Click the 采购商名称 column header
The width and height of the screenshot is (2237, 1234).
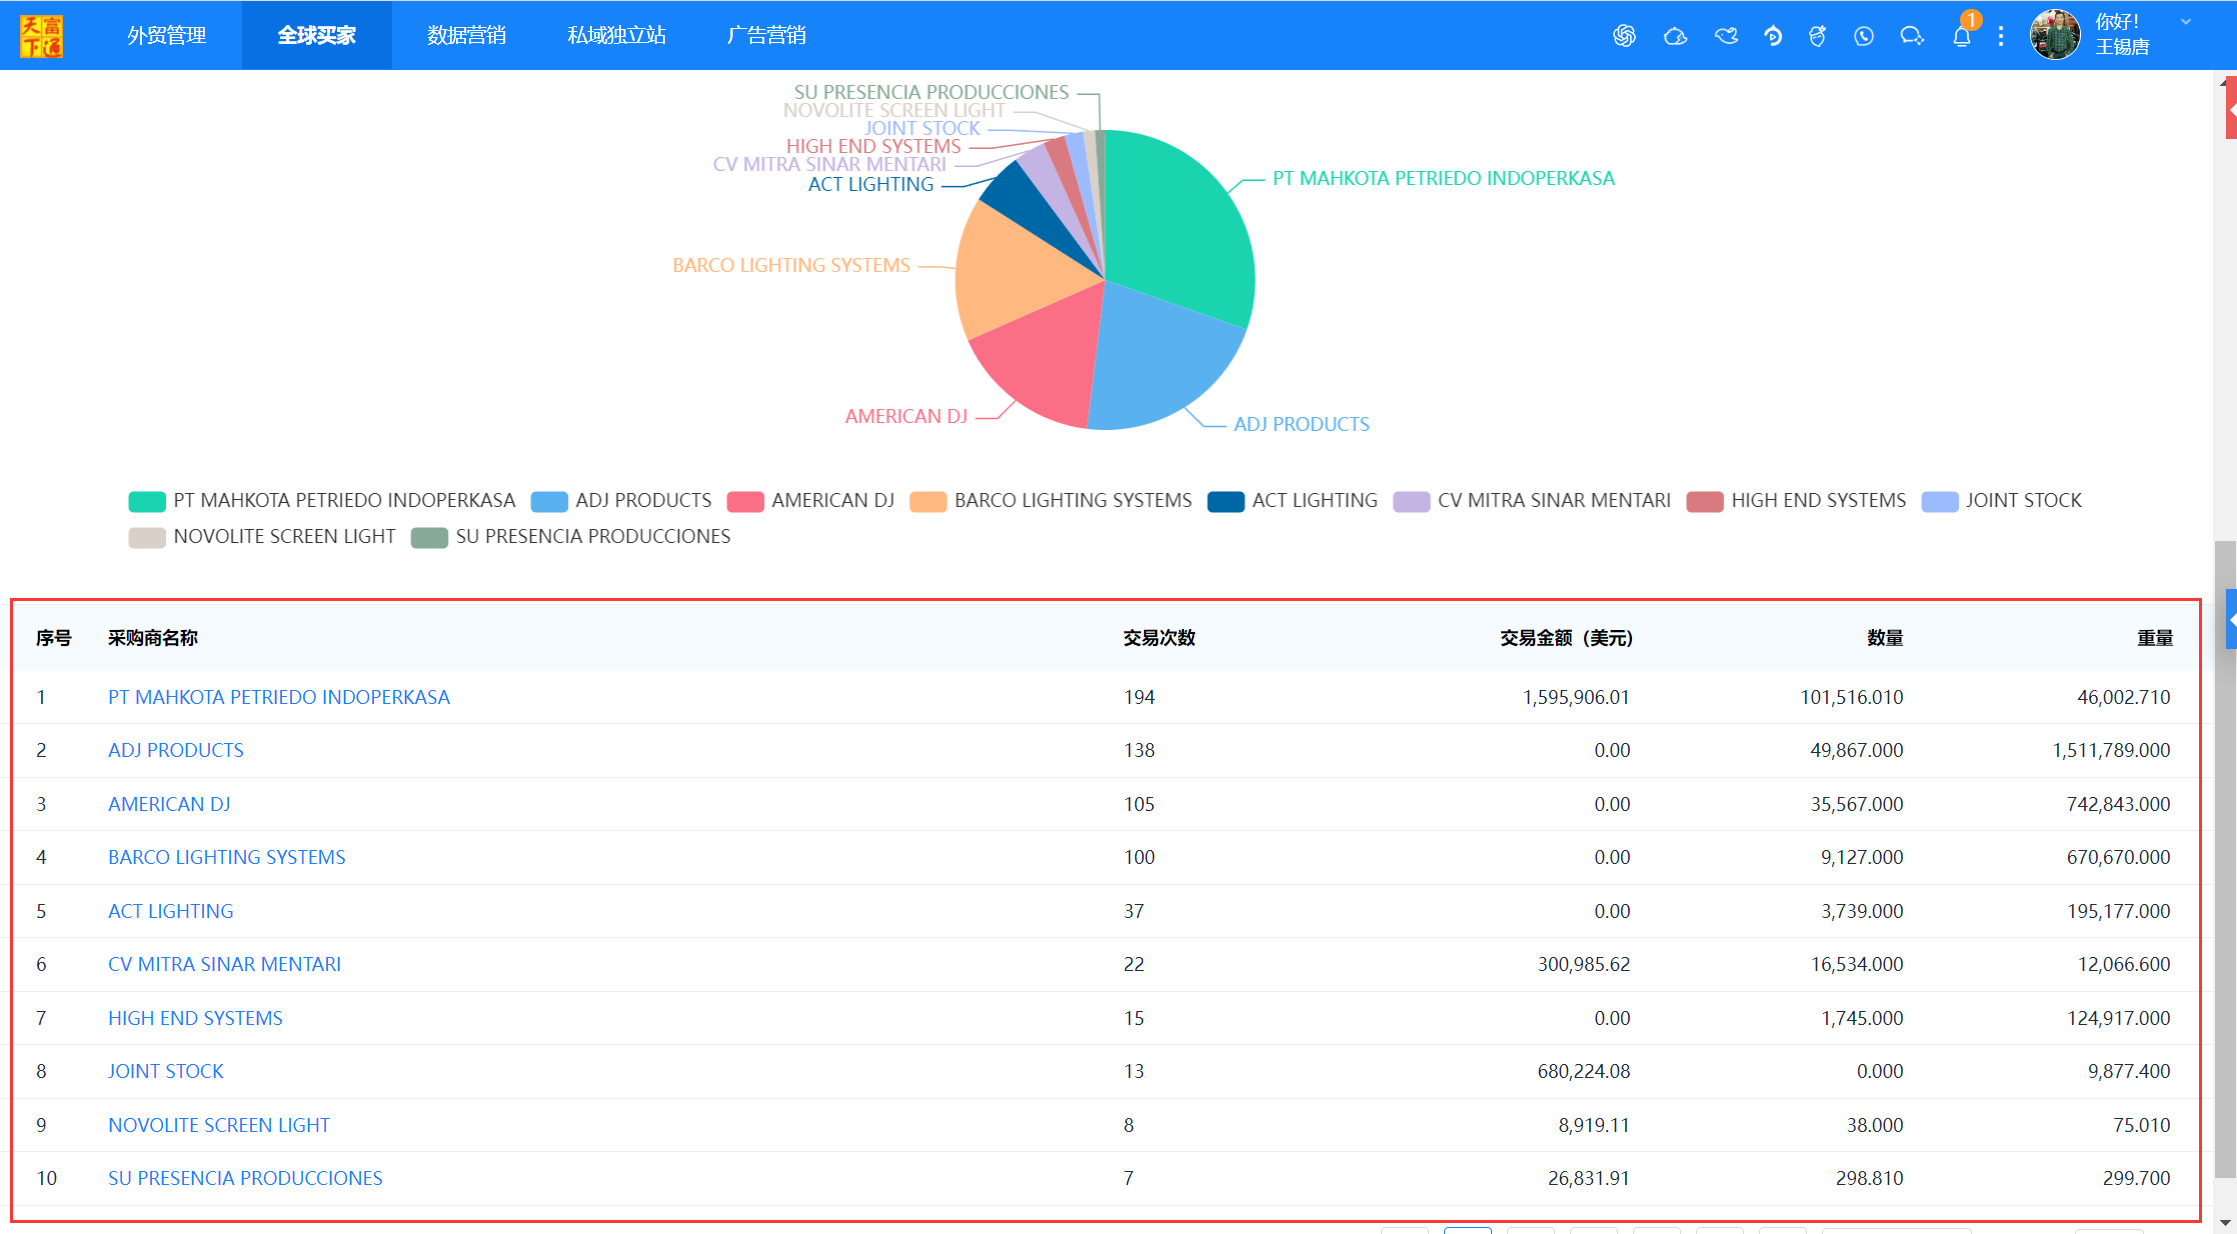pos(153,638)
